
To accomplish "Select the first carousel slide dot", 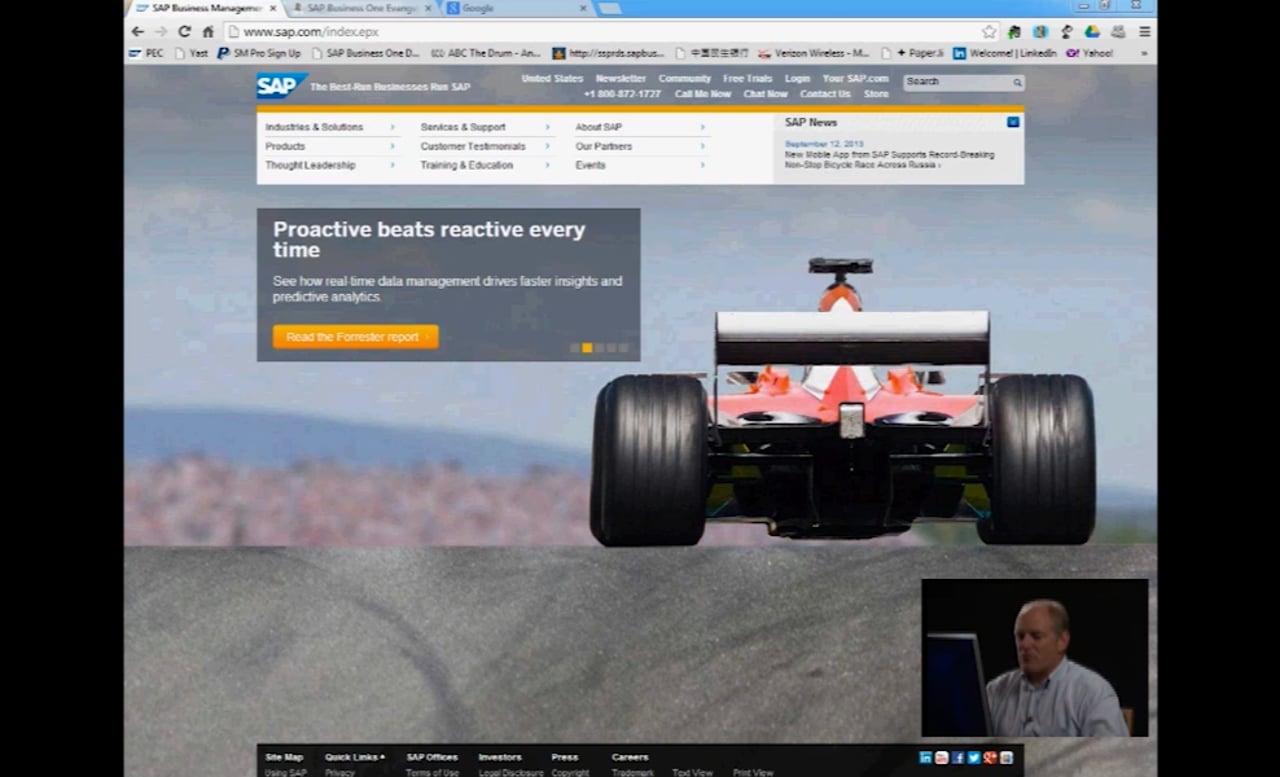I will click(575, 348).
